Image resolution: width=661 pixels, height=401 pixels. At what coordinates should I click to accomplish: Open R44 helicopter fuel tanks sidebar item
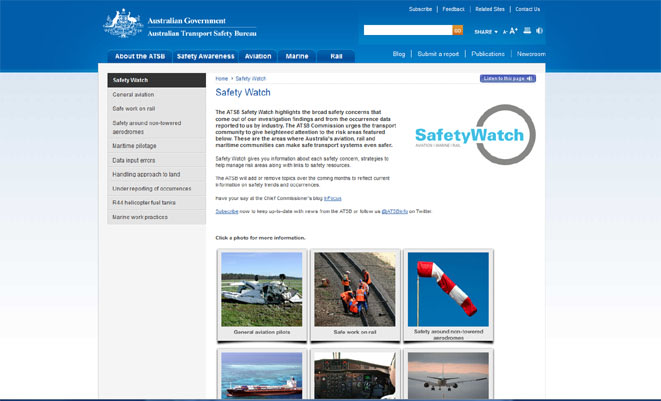157,202
